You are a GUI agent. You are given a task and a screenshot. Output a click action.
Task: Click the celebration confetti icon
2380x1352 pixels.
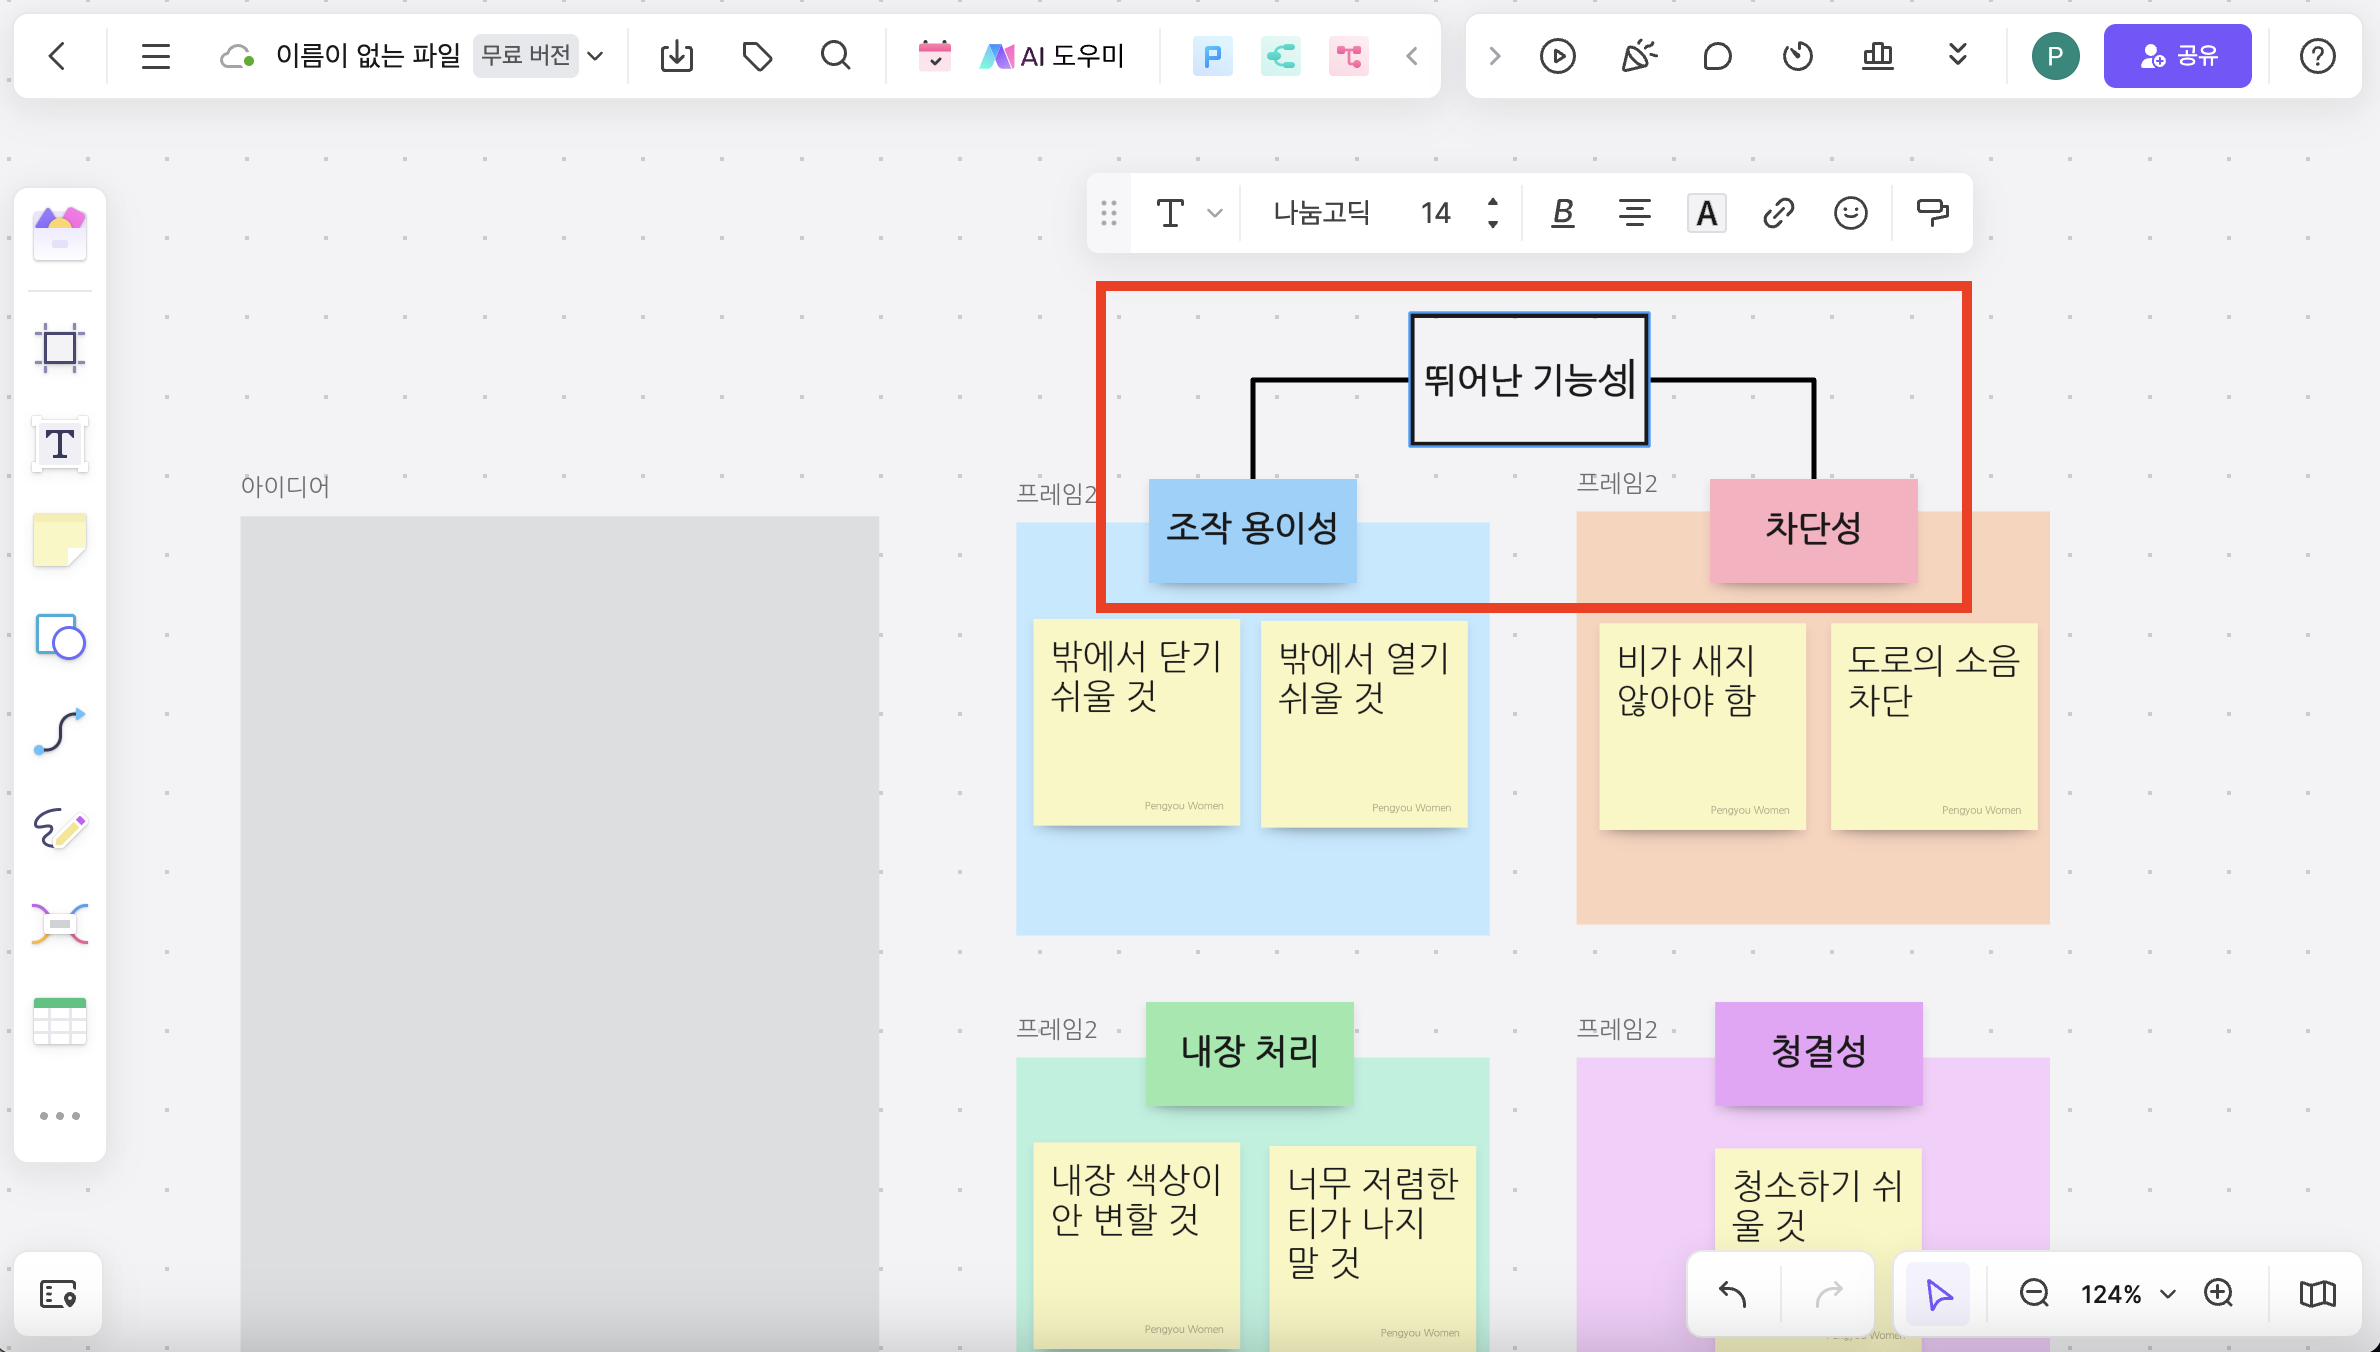coord(1638,56)
